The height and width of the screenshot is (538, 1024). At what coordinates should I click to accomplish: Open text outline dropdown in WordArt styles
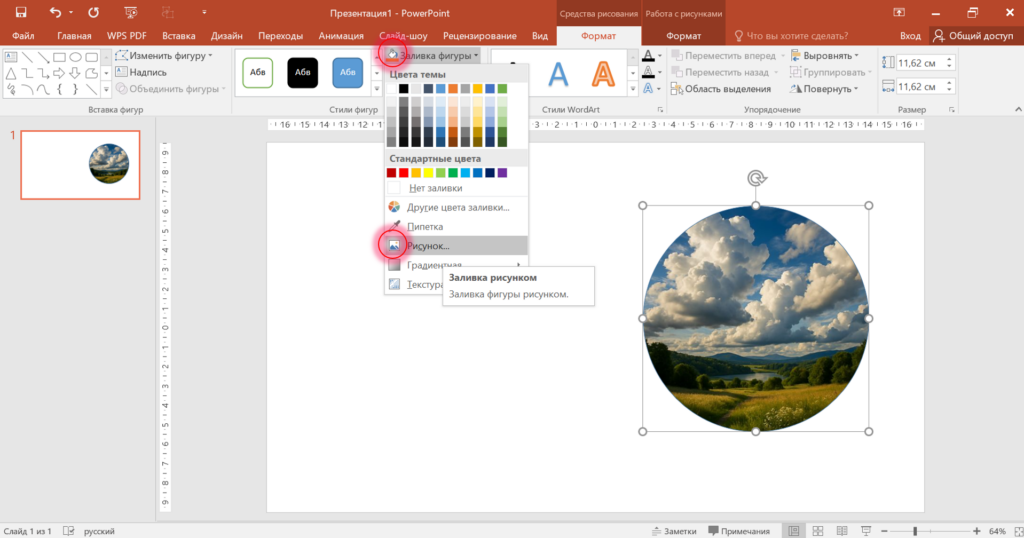(660, 72)
